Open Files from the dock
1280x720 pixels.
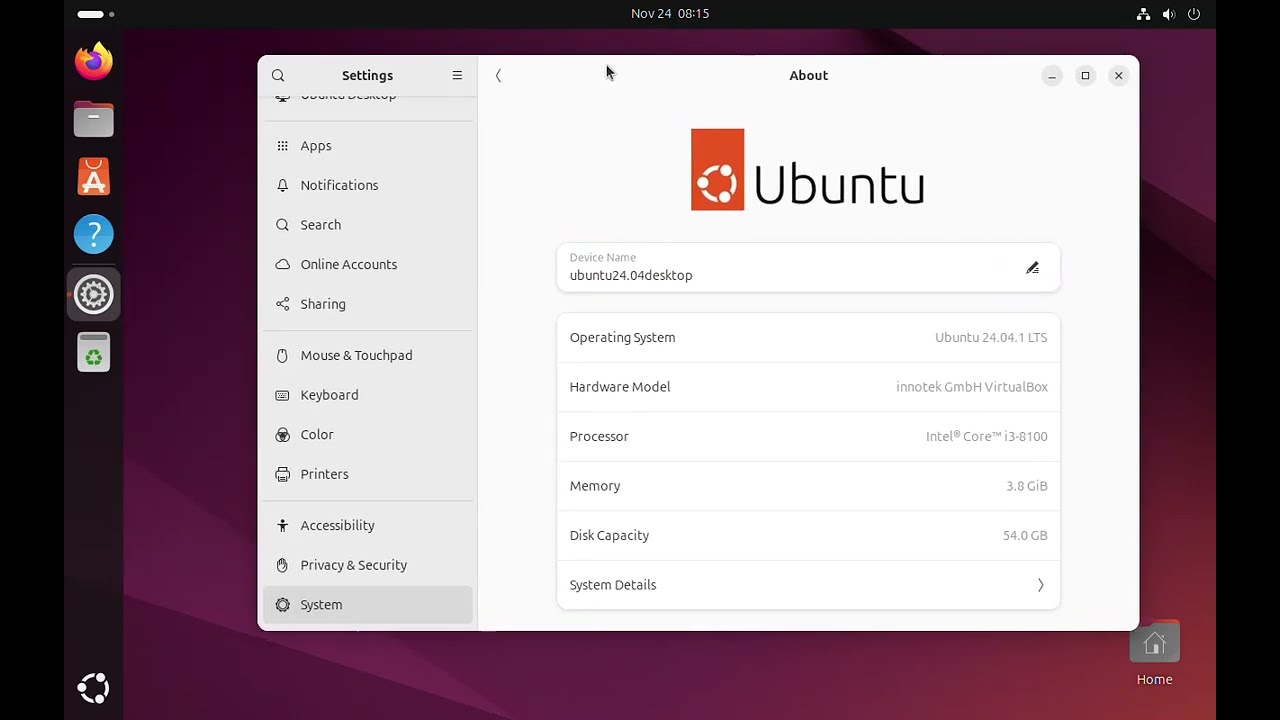[x=94, y=119]
